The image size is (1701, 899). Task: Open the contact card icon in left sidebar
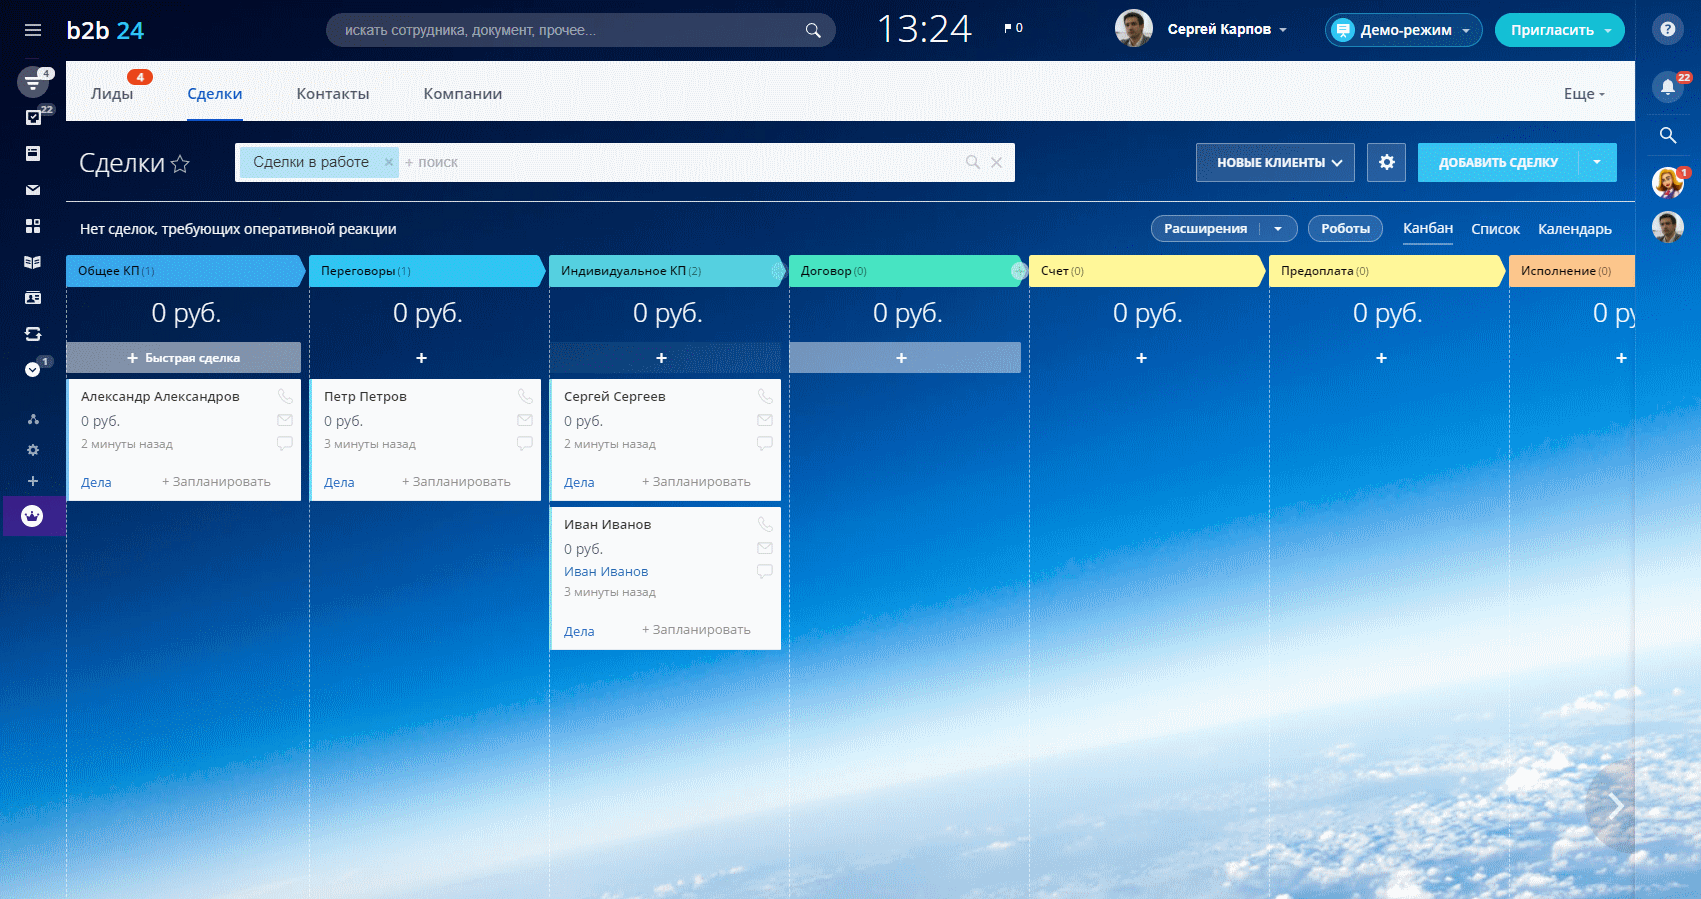33,298
